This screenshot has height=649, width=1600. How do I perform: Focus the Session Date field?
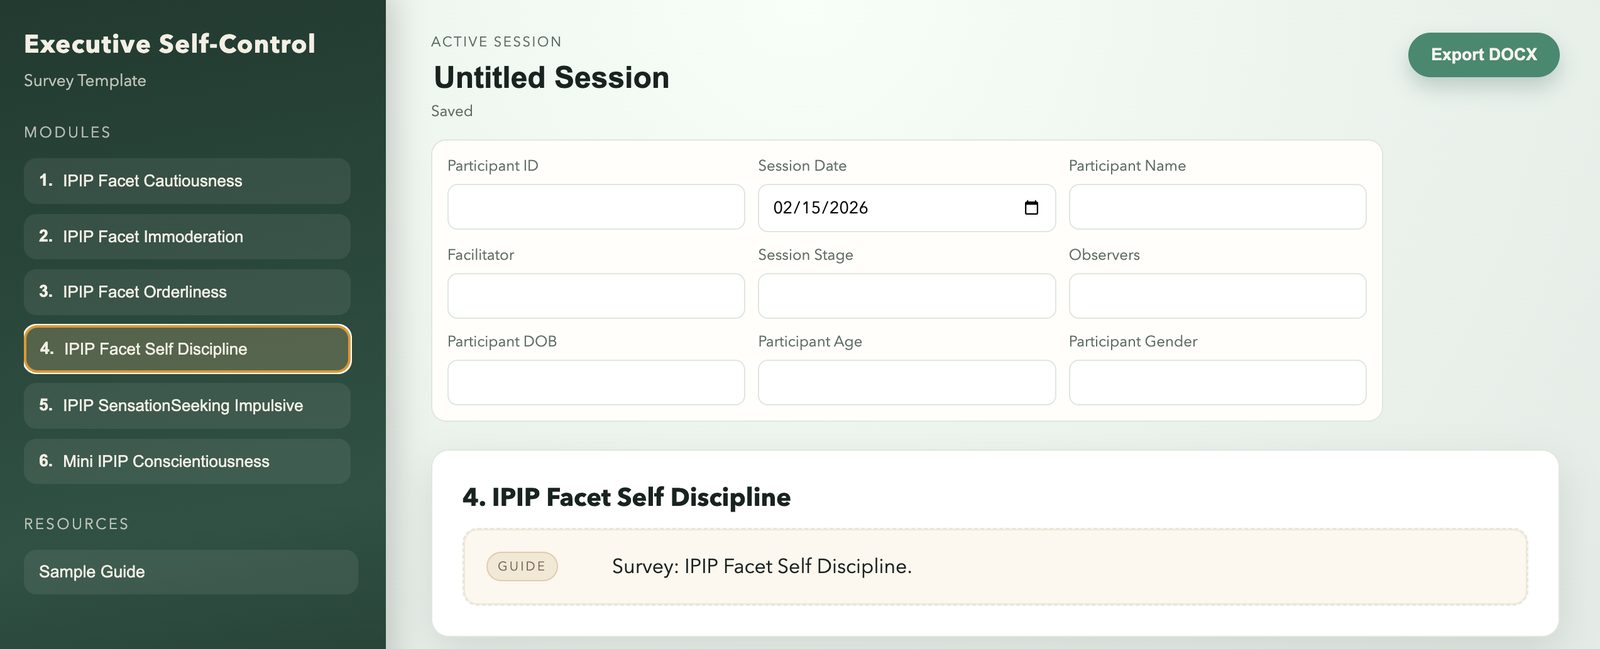[x=880, y=208]
